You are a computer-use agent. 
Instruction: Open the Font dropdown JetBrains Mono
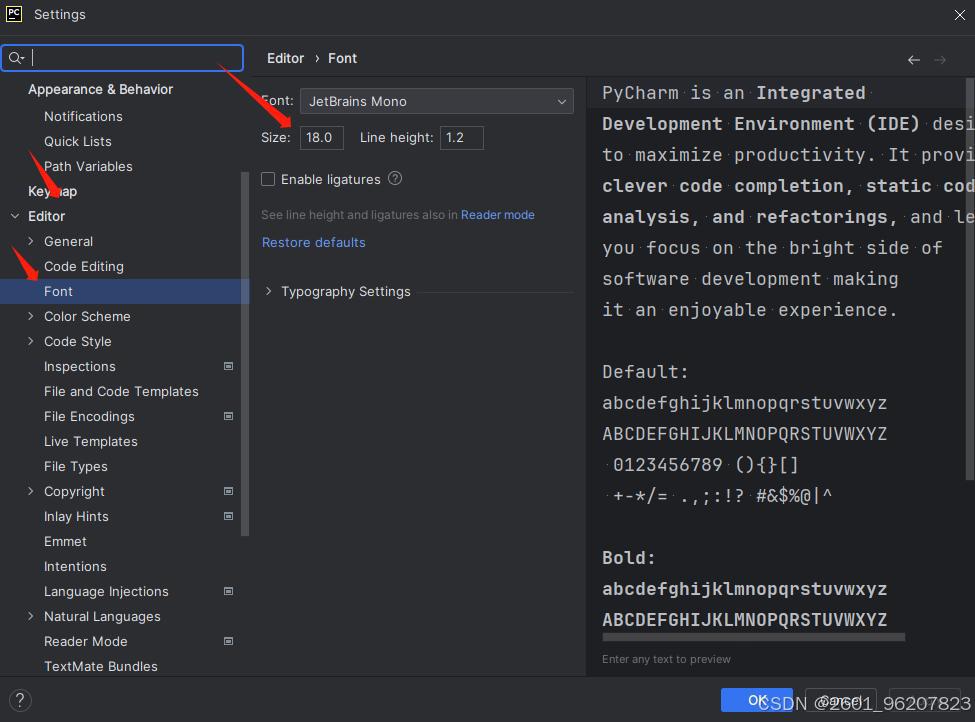click(437, 101)
